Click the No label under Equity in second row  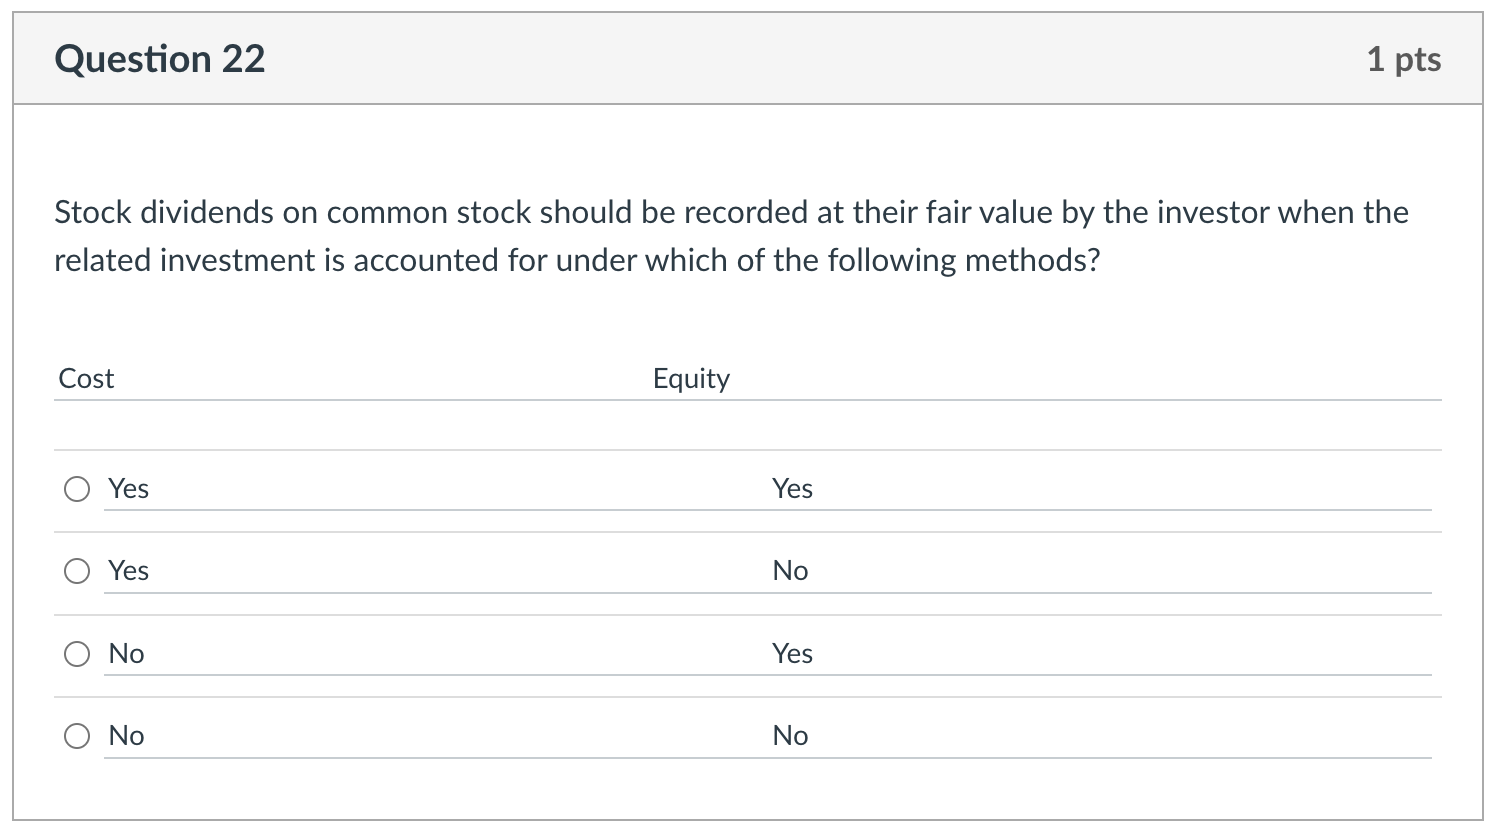coord(790,571)
